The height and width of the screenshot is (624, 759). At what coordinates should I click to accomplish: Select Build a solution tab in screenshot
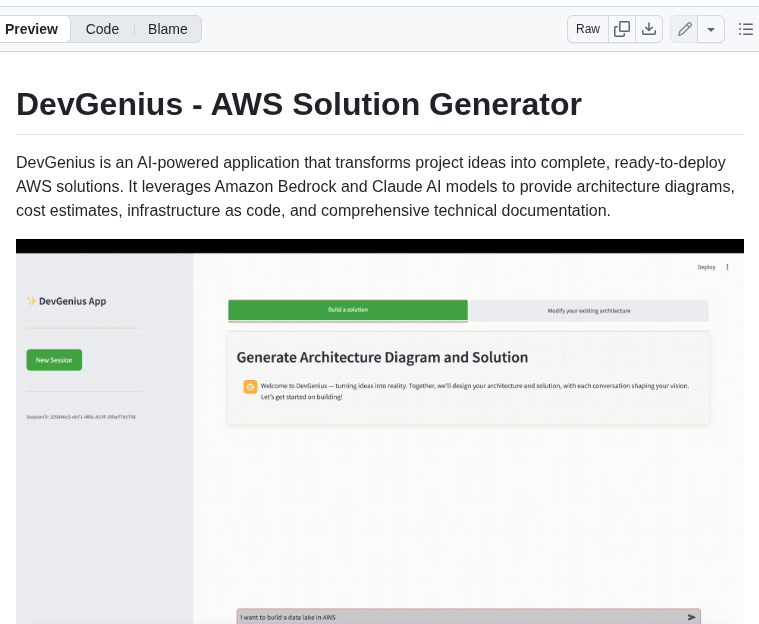[348, 310]
